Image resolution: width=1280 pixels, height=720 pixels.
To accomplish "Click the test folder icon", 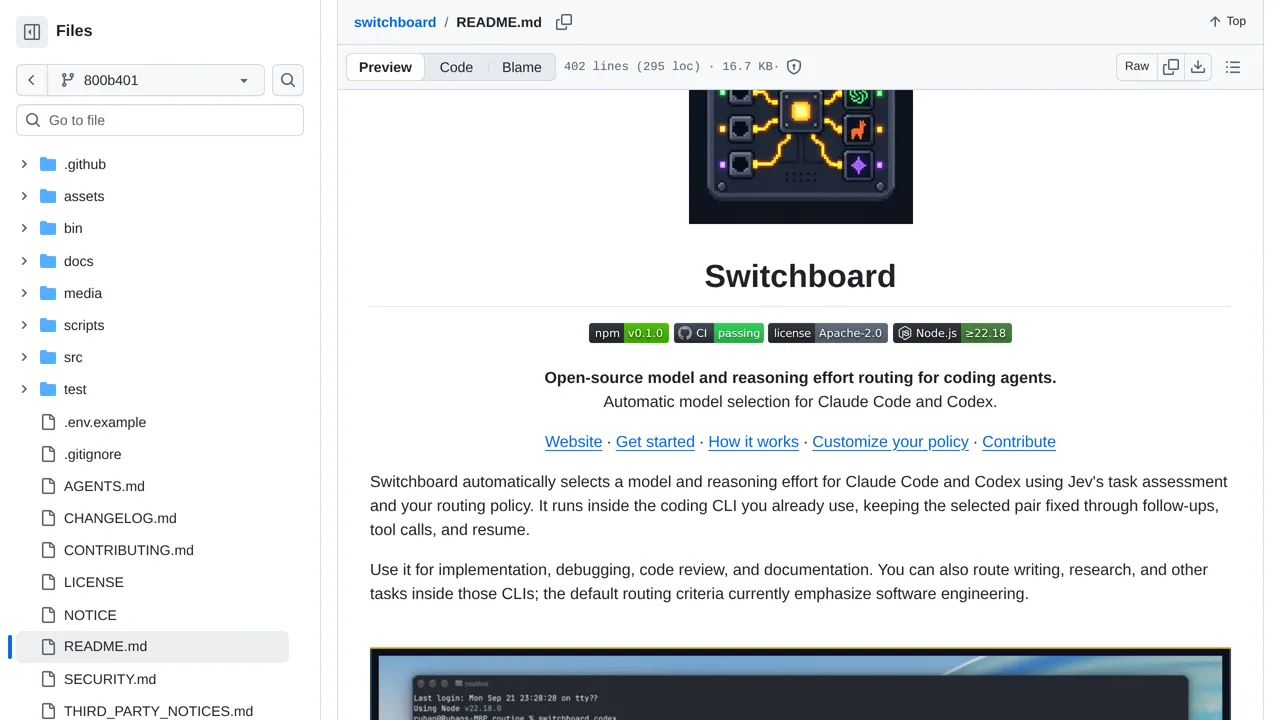I will click(x=48, y=389).
